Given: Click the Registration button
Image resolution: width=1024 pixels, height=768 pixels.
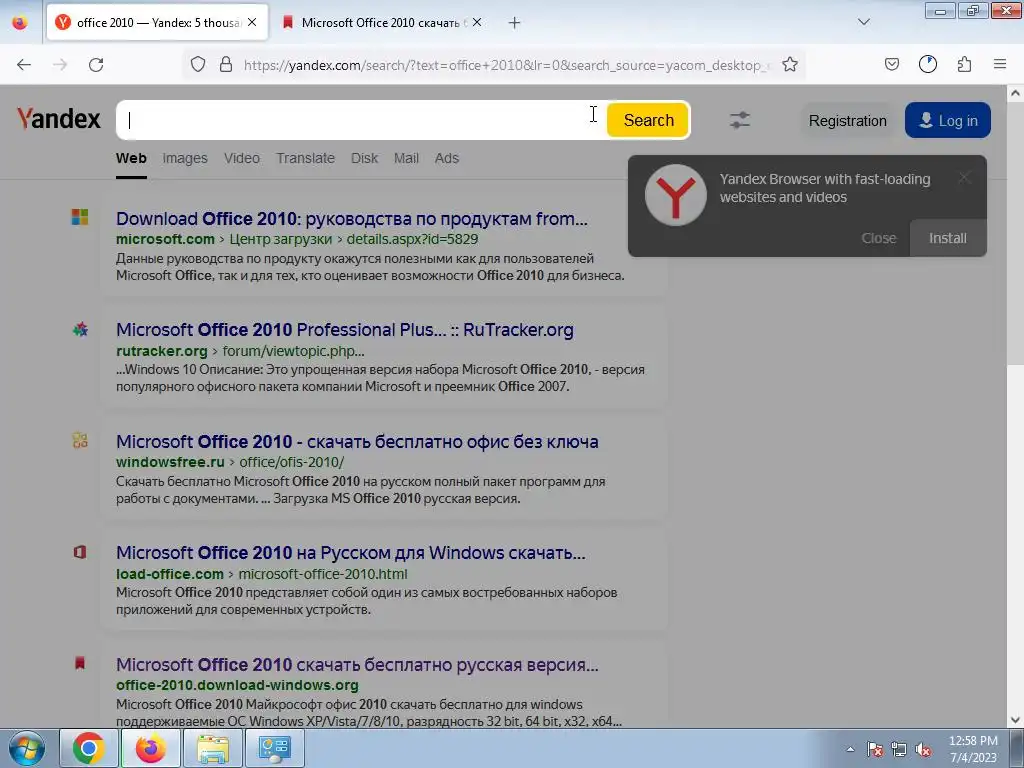Looking at the screenshot, I should coord(848,120).
